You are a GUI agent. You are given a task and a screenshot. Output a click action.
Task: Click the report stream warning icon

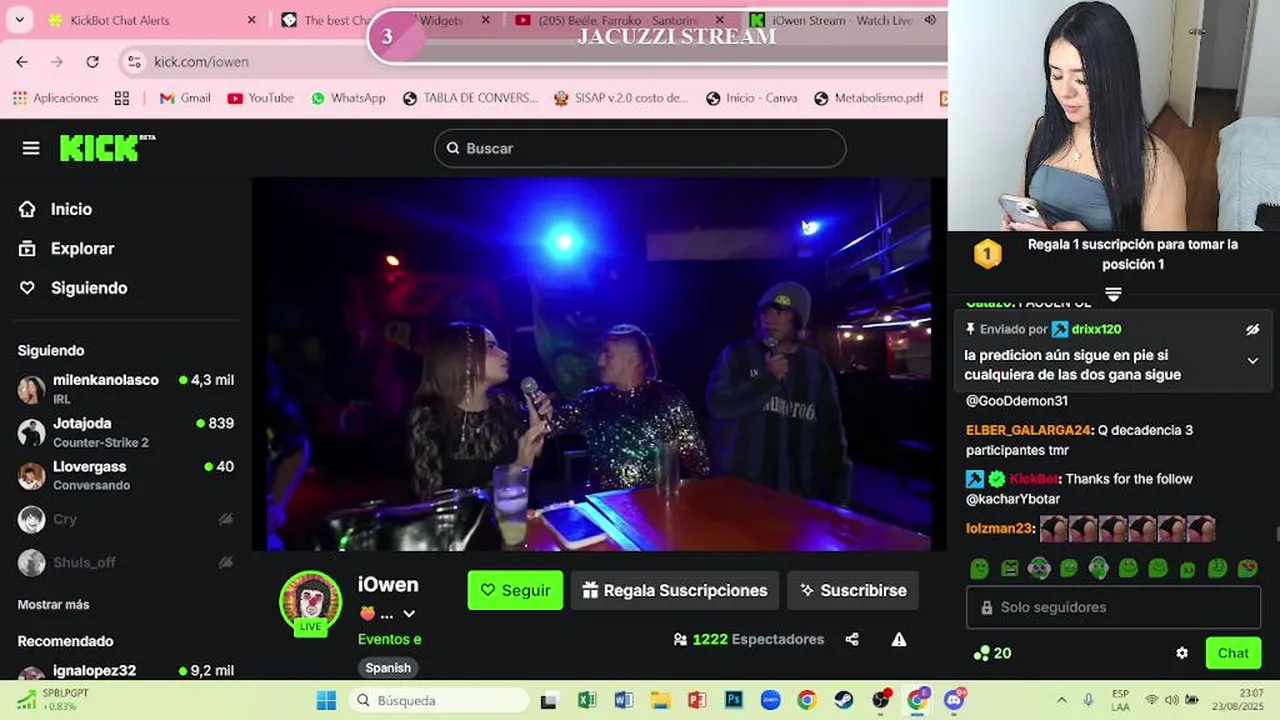tap(899, 639)
